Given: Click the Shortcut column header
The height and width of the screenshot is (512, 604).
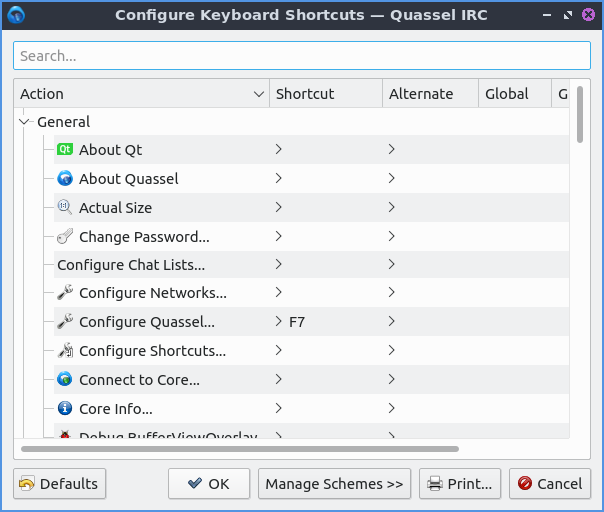Looking at the screenshot, I should click(325, 94).
